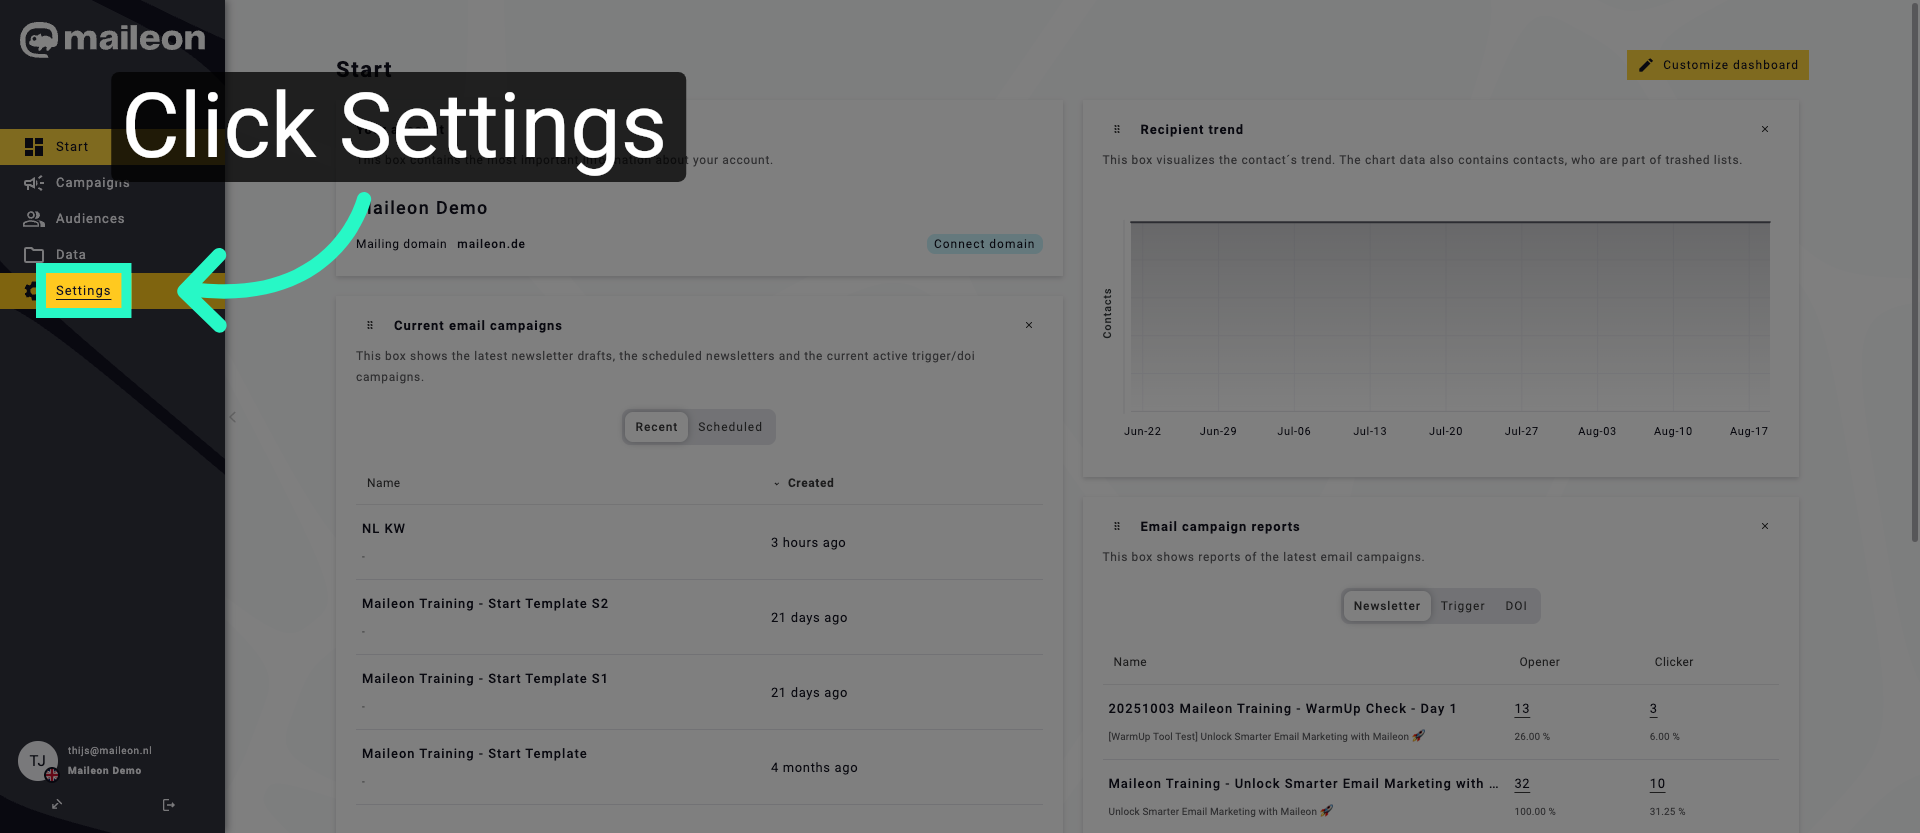Click the maileon logo

click(112, 40)
